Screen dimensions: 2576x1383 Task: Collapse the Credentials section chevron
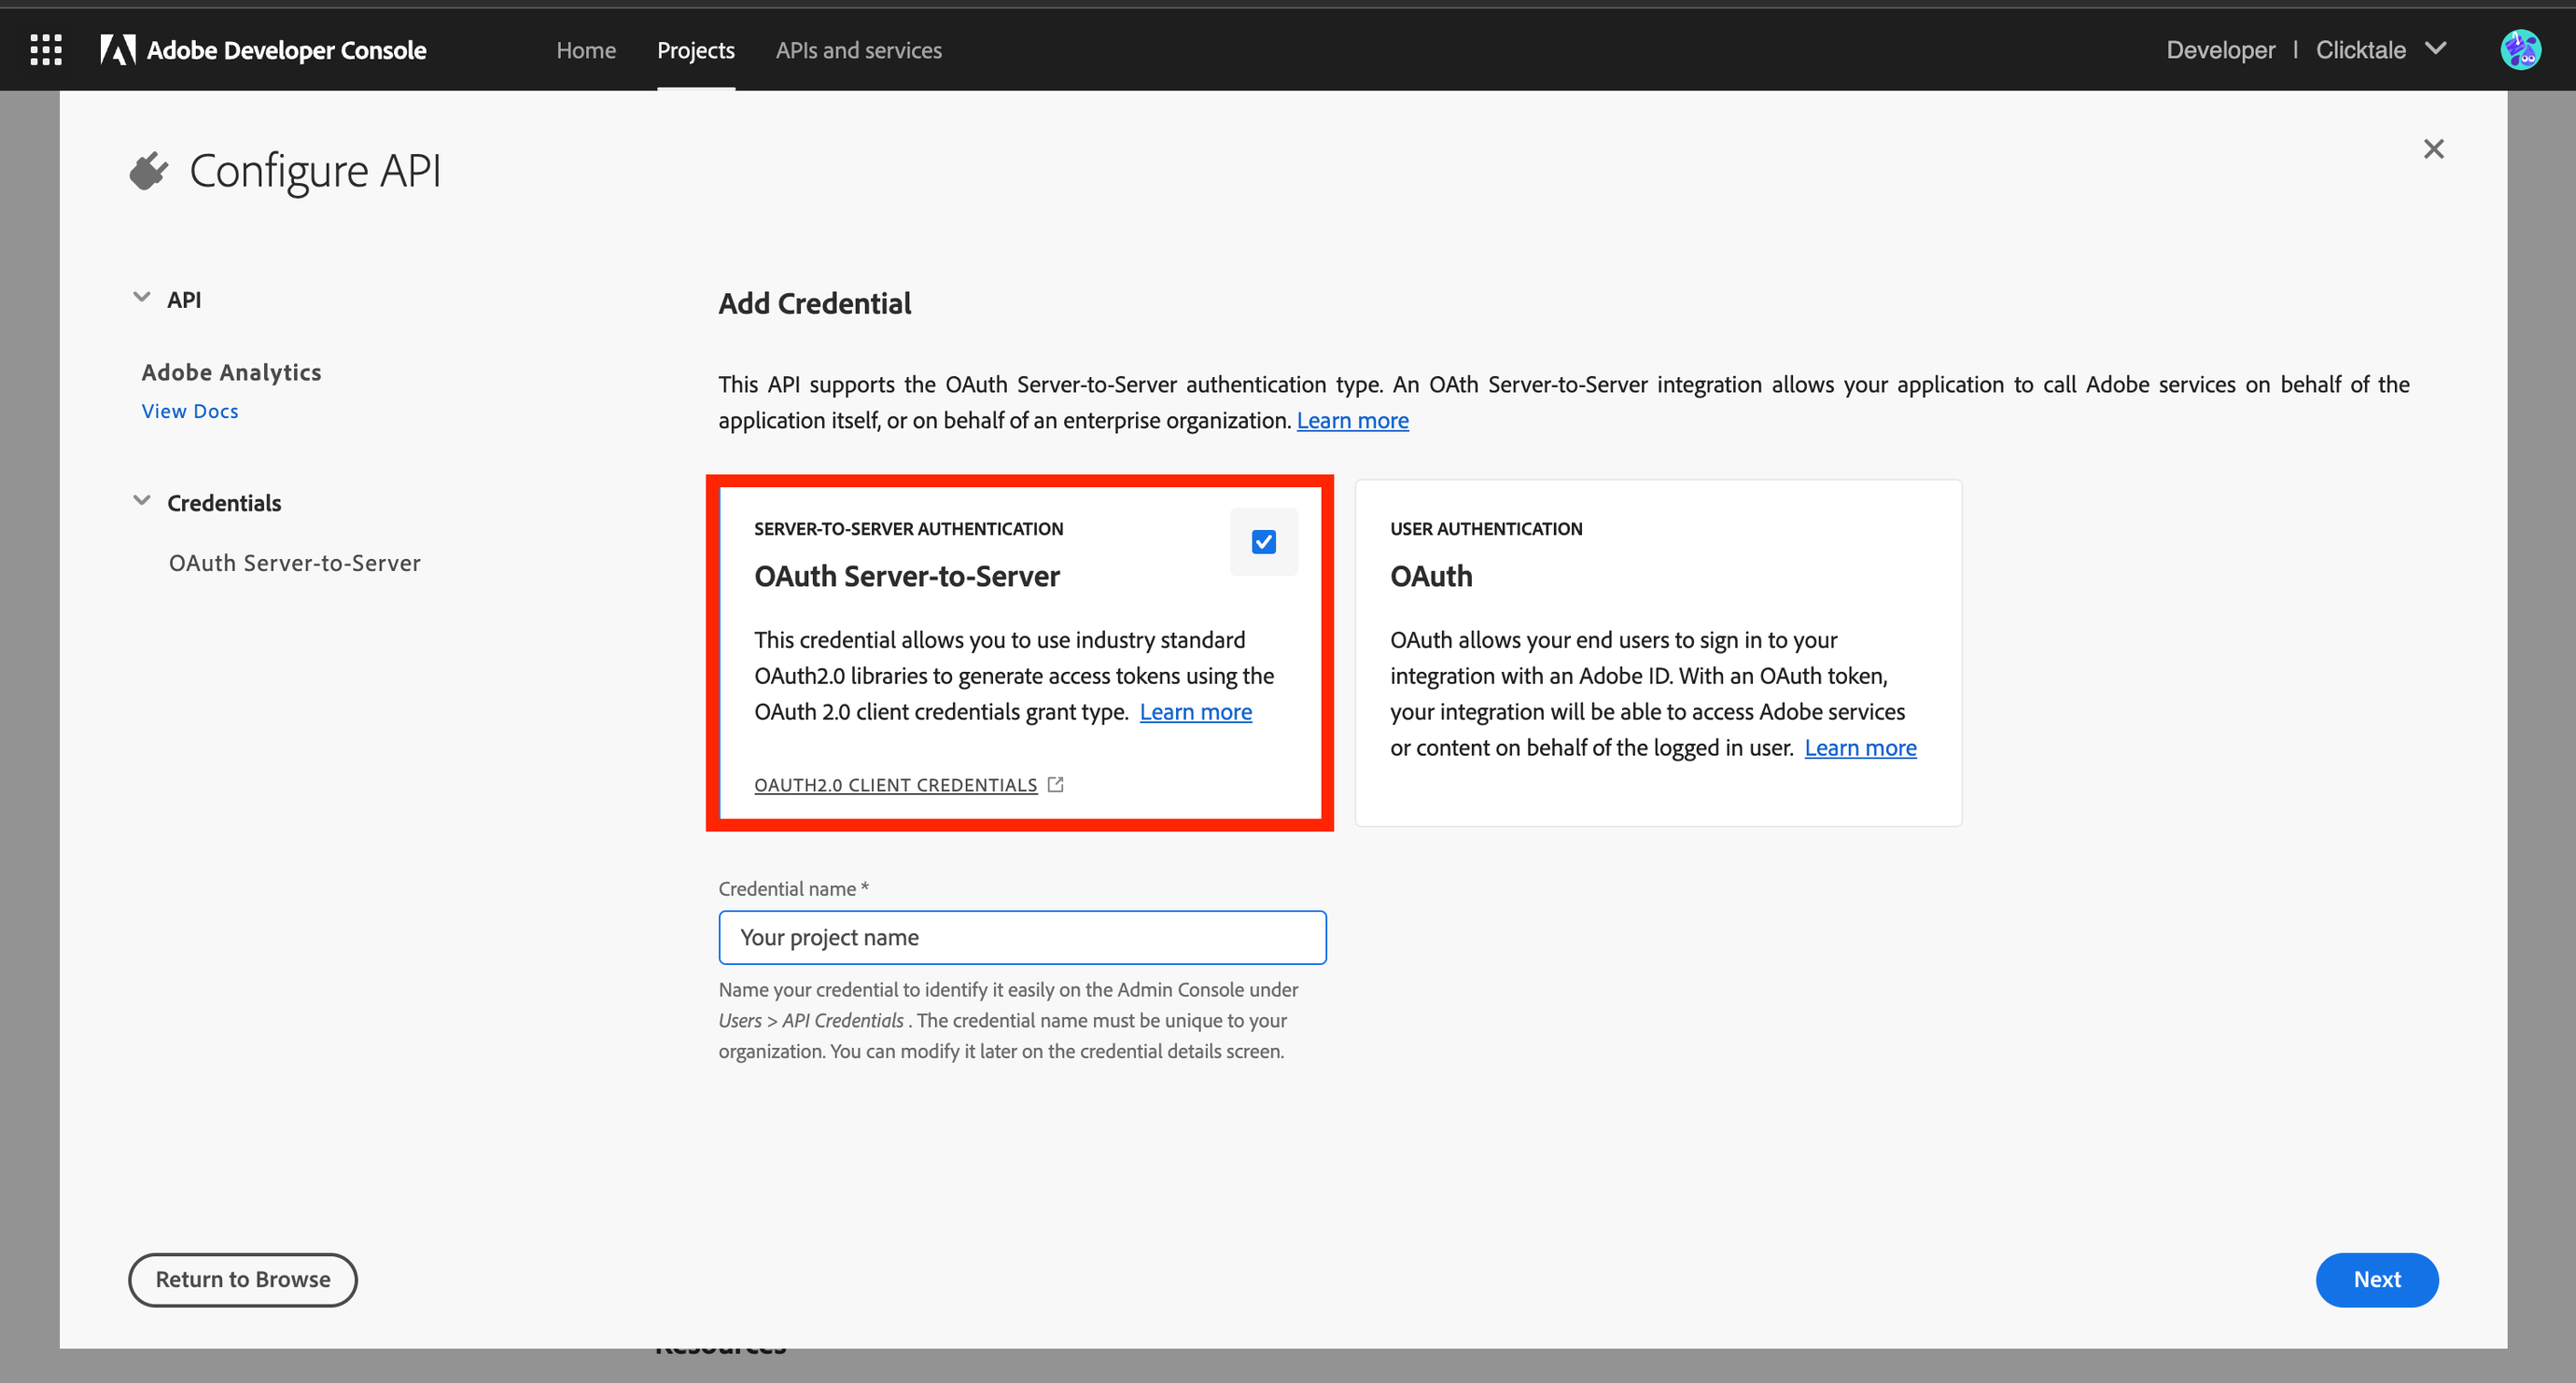pos(142,501)
